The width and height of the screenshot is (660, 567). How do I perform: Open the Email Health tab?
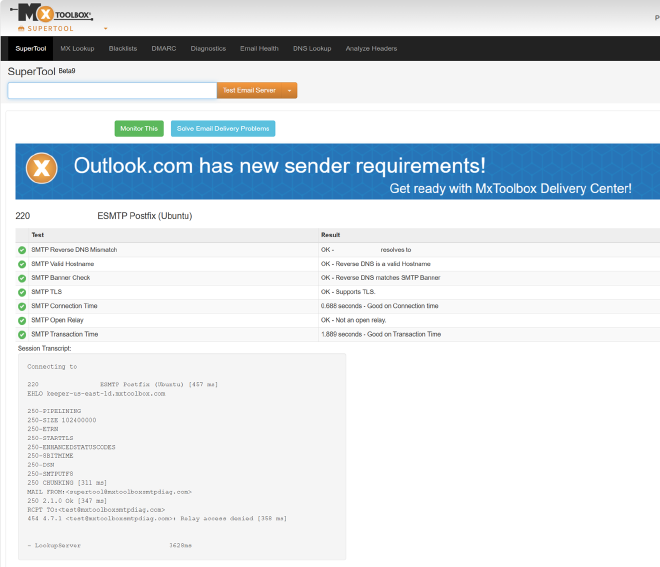(259, 48)
